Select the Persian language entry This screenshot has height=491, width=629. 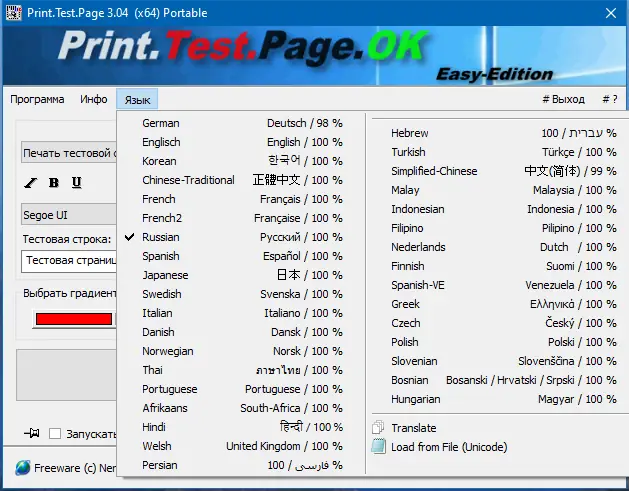coord(242,465)
